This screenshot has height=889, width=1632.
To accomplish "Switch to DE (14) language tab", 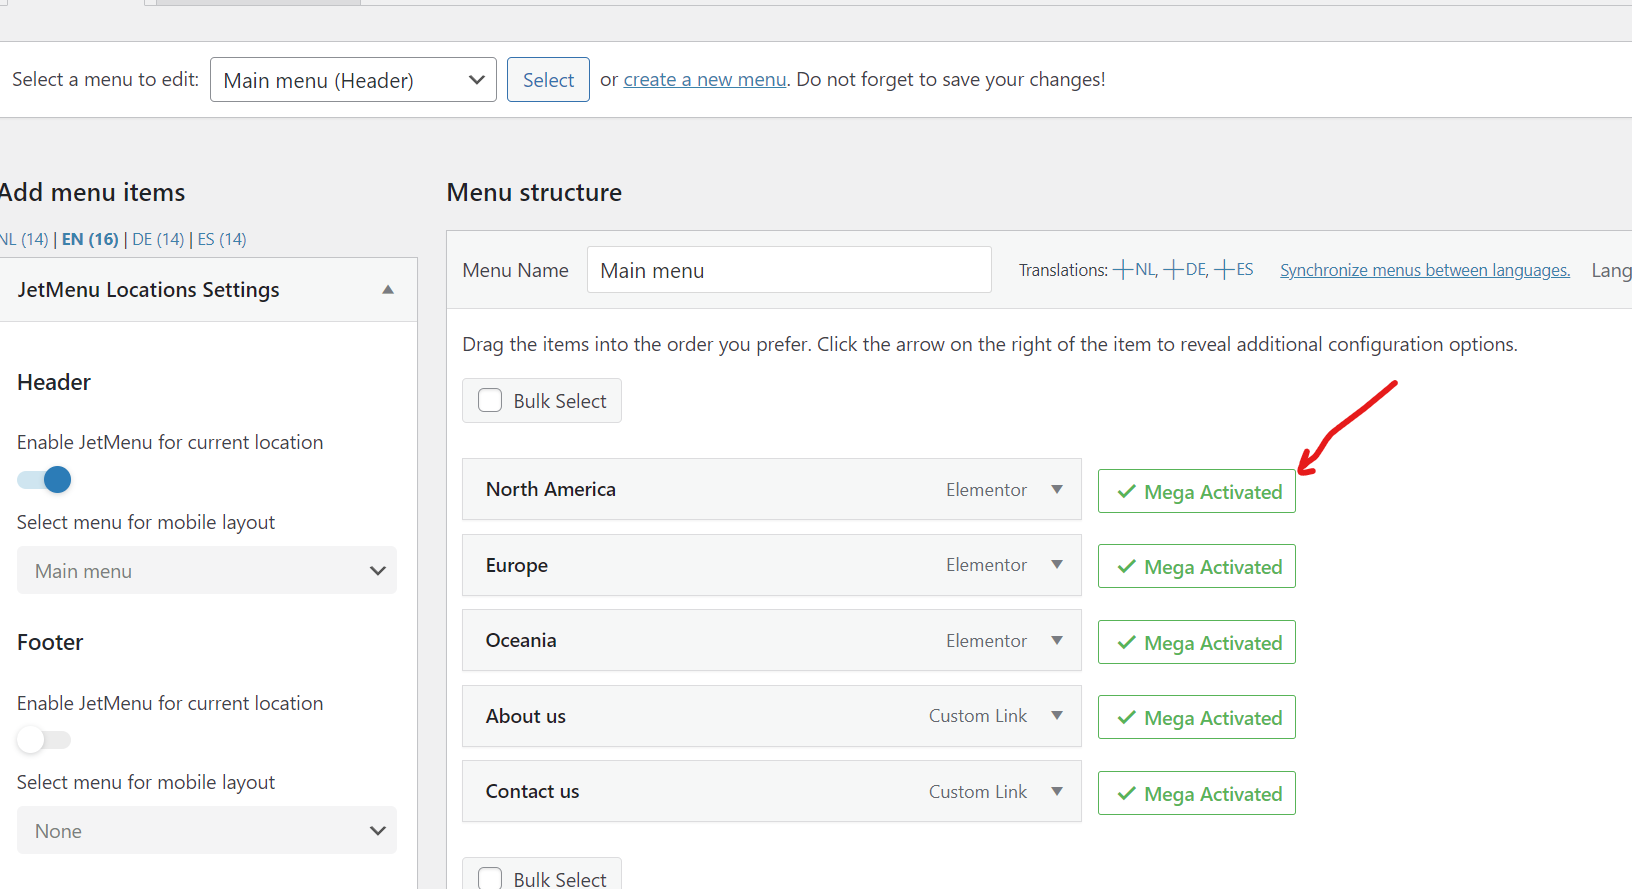I will [x=158, y=239].
